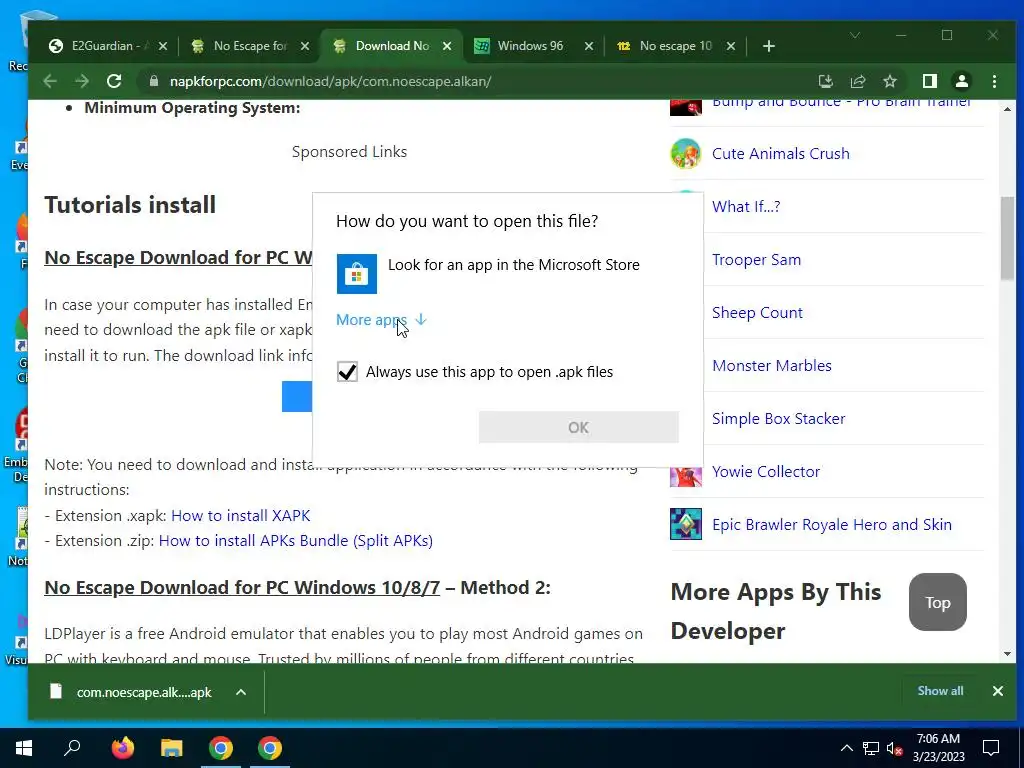Click the first Chrome taskbar icon
This screenshot has height=768, width=1024.
tap(221, 748)
